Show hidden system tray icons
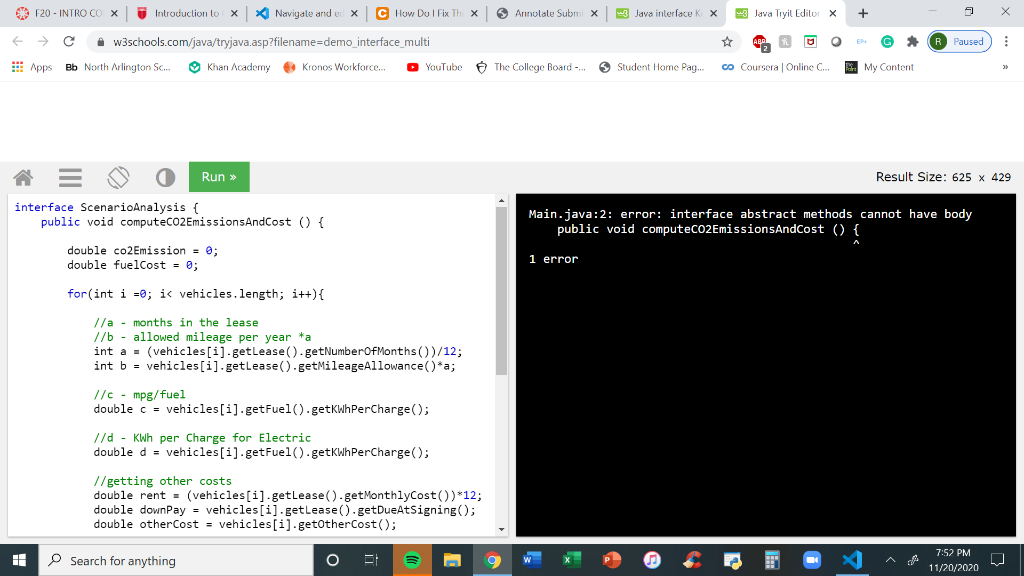The image size is (1024, 576). click(x=890, y=560)
